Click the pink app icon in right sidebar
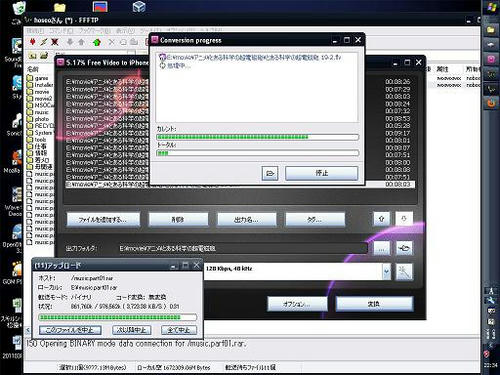 pyautogui.click(x=491, y=59)
